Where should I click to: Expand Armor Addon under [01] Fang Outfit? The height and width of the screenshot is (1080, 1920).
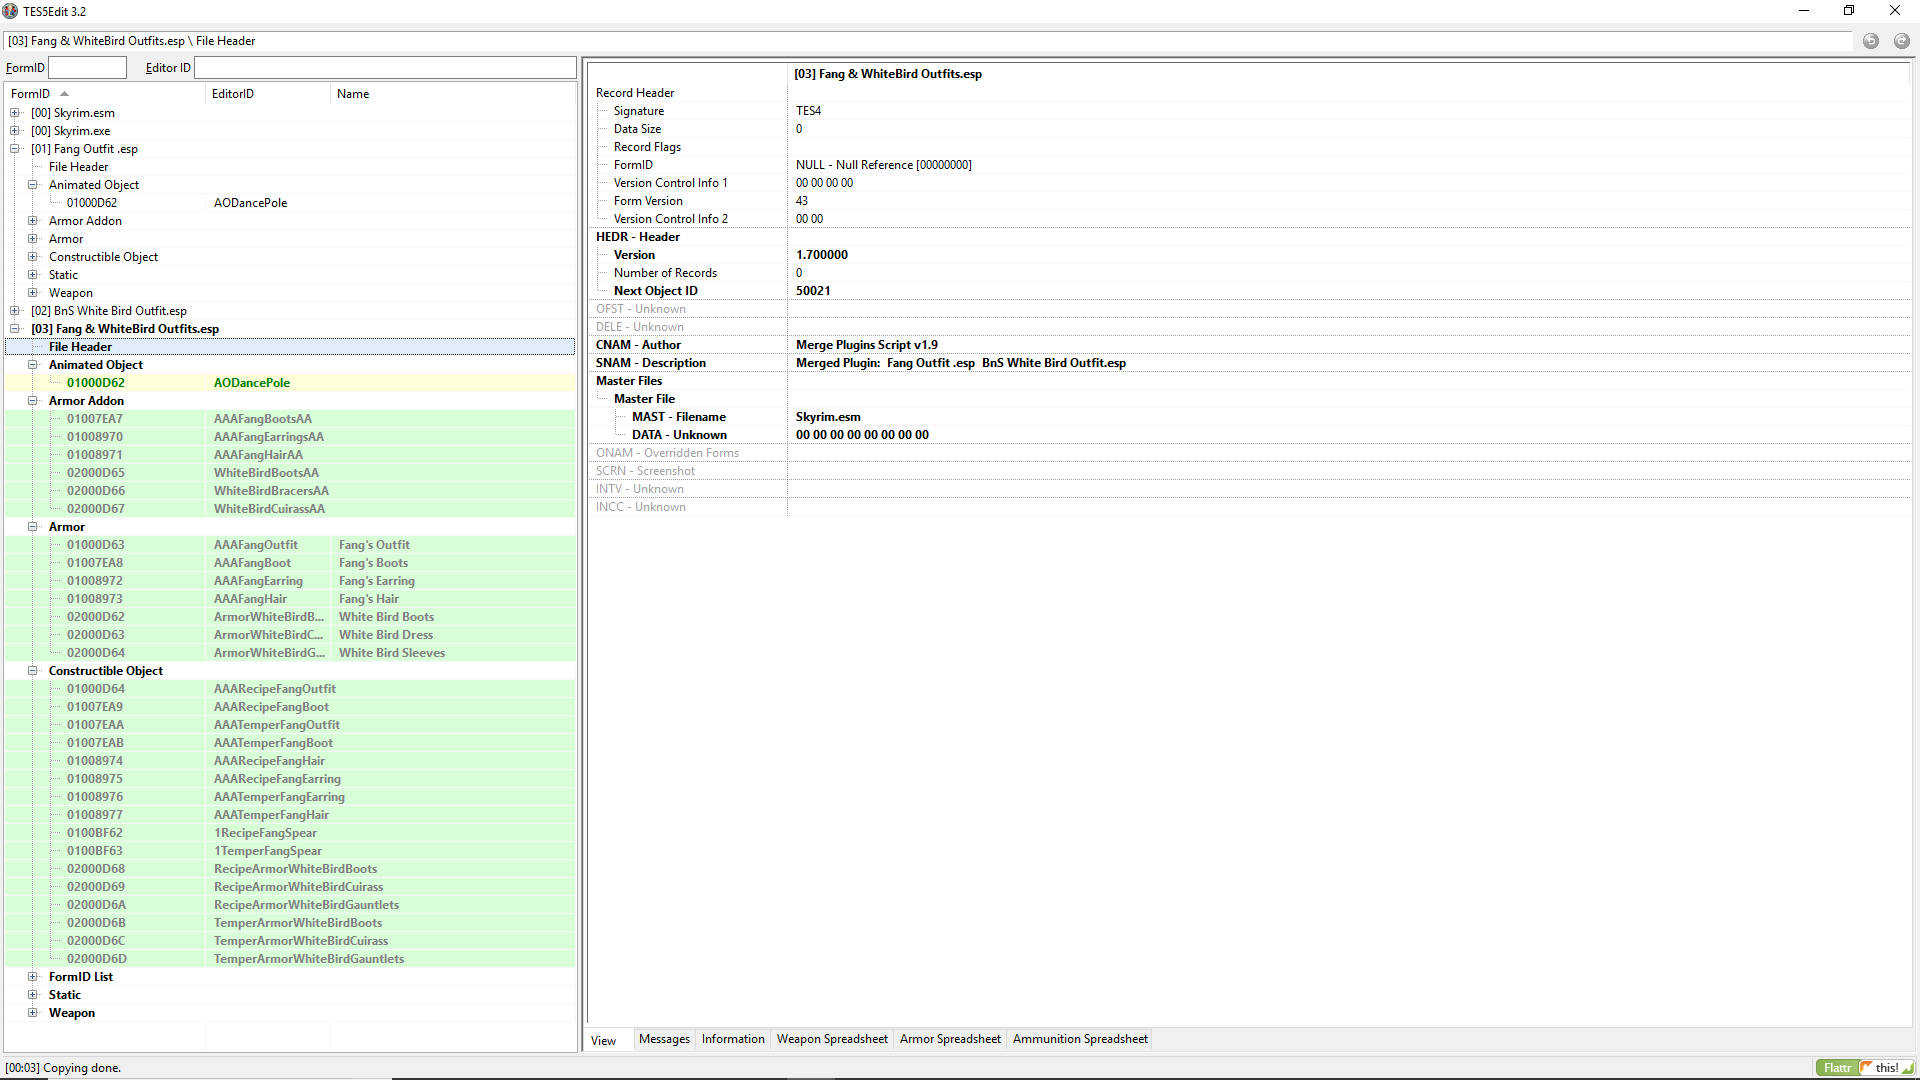click(33, 221)
